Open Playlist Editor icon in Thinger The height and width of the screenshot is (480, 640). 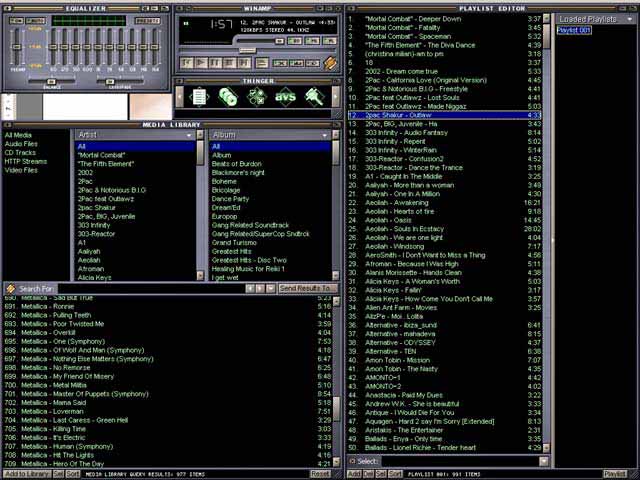click(x=199, y=97)
